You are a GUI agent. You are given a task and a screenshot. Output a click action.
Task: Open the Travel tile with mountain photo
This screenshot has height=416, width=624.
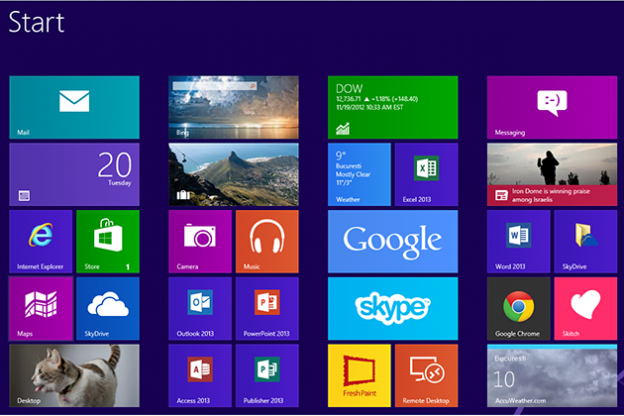click(x=234, y=174)
